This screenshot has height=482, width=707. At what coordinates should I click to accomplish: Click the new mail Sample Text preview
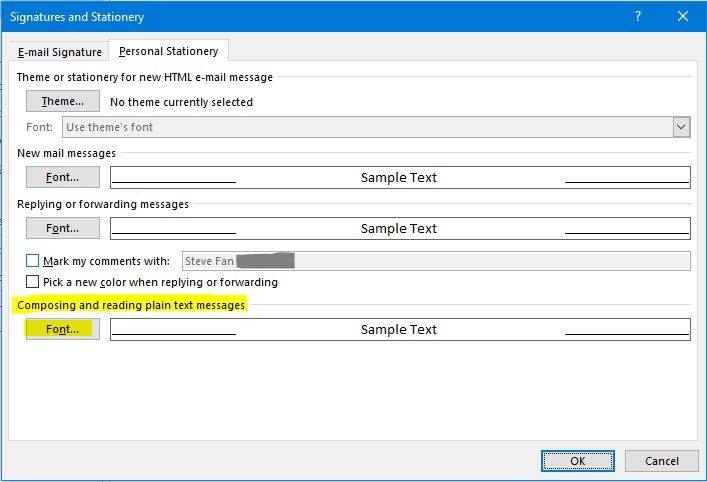399,177
